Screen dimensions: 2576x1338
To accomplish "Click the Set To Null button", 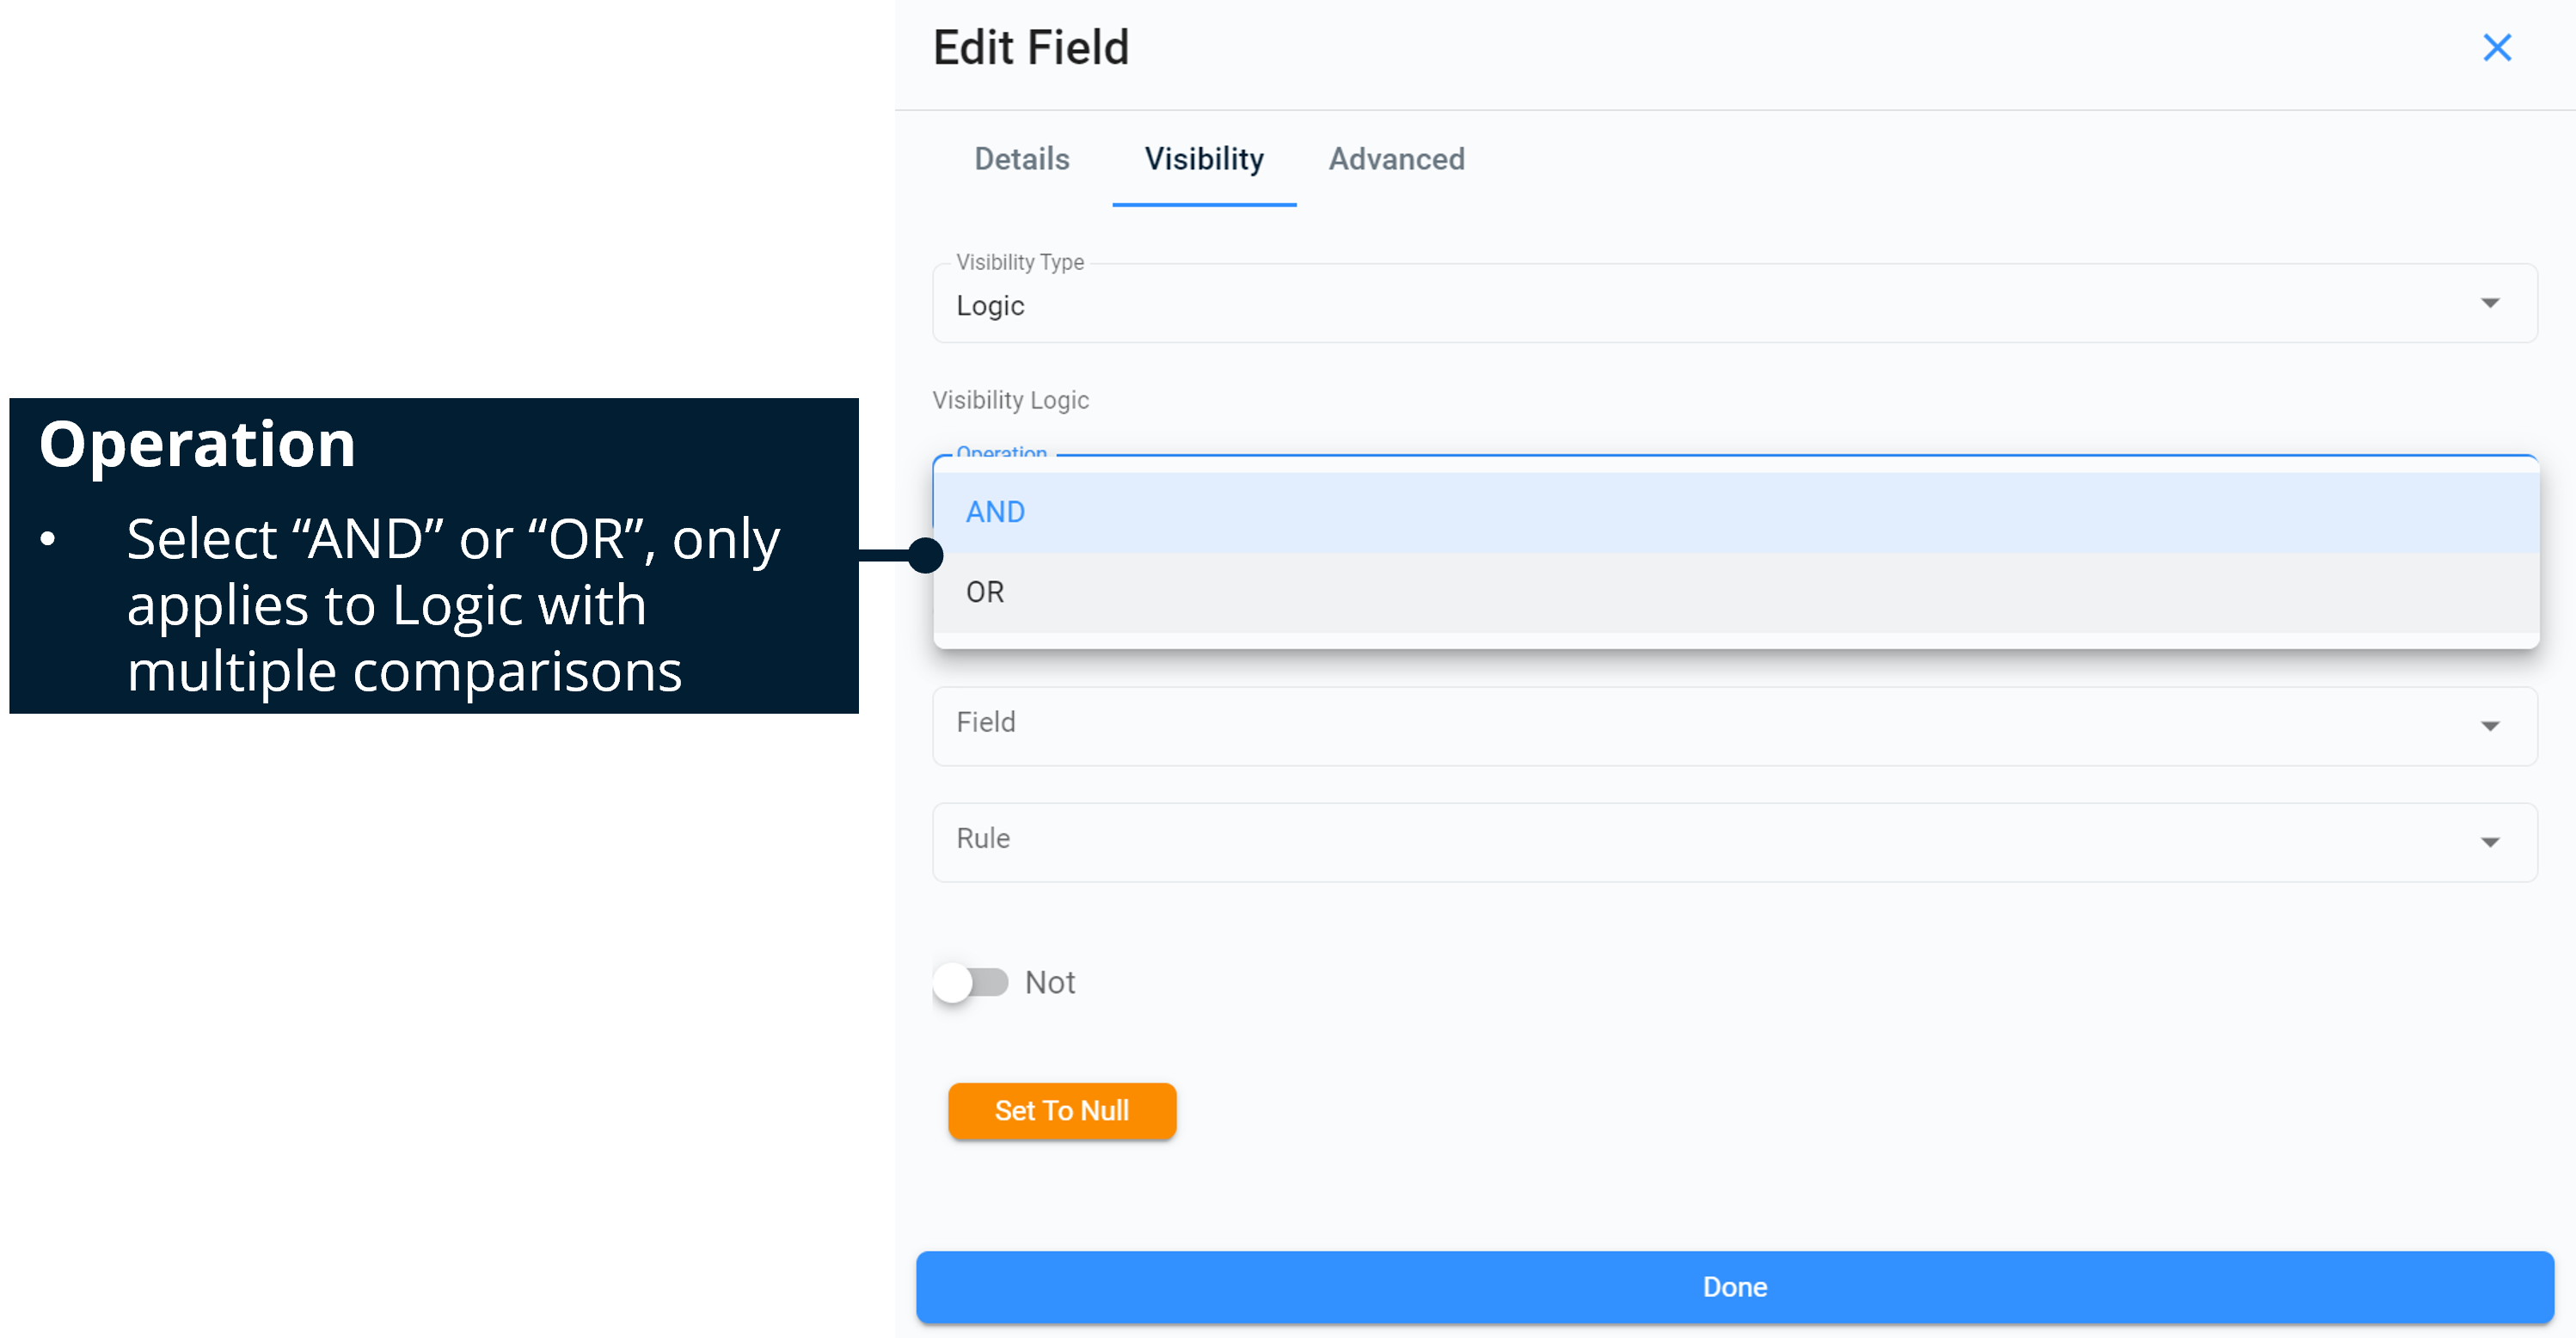I will [x=1061, y=1110].
